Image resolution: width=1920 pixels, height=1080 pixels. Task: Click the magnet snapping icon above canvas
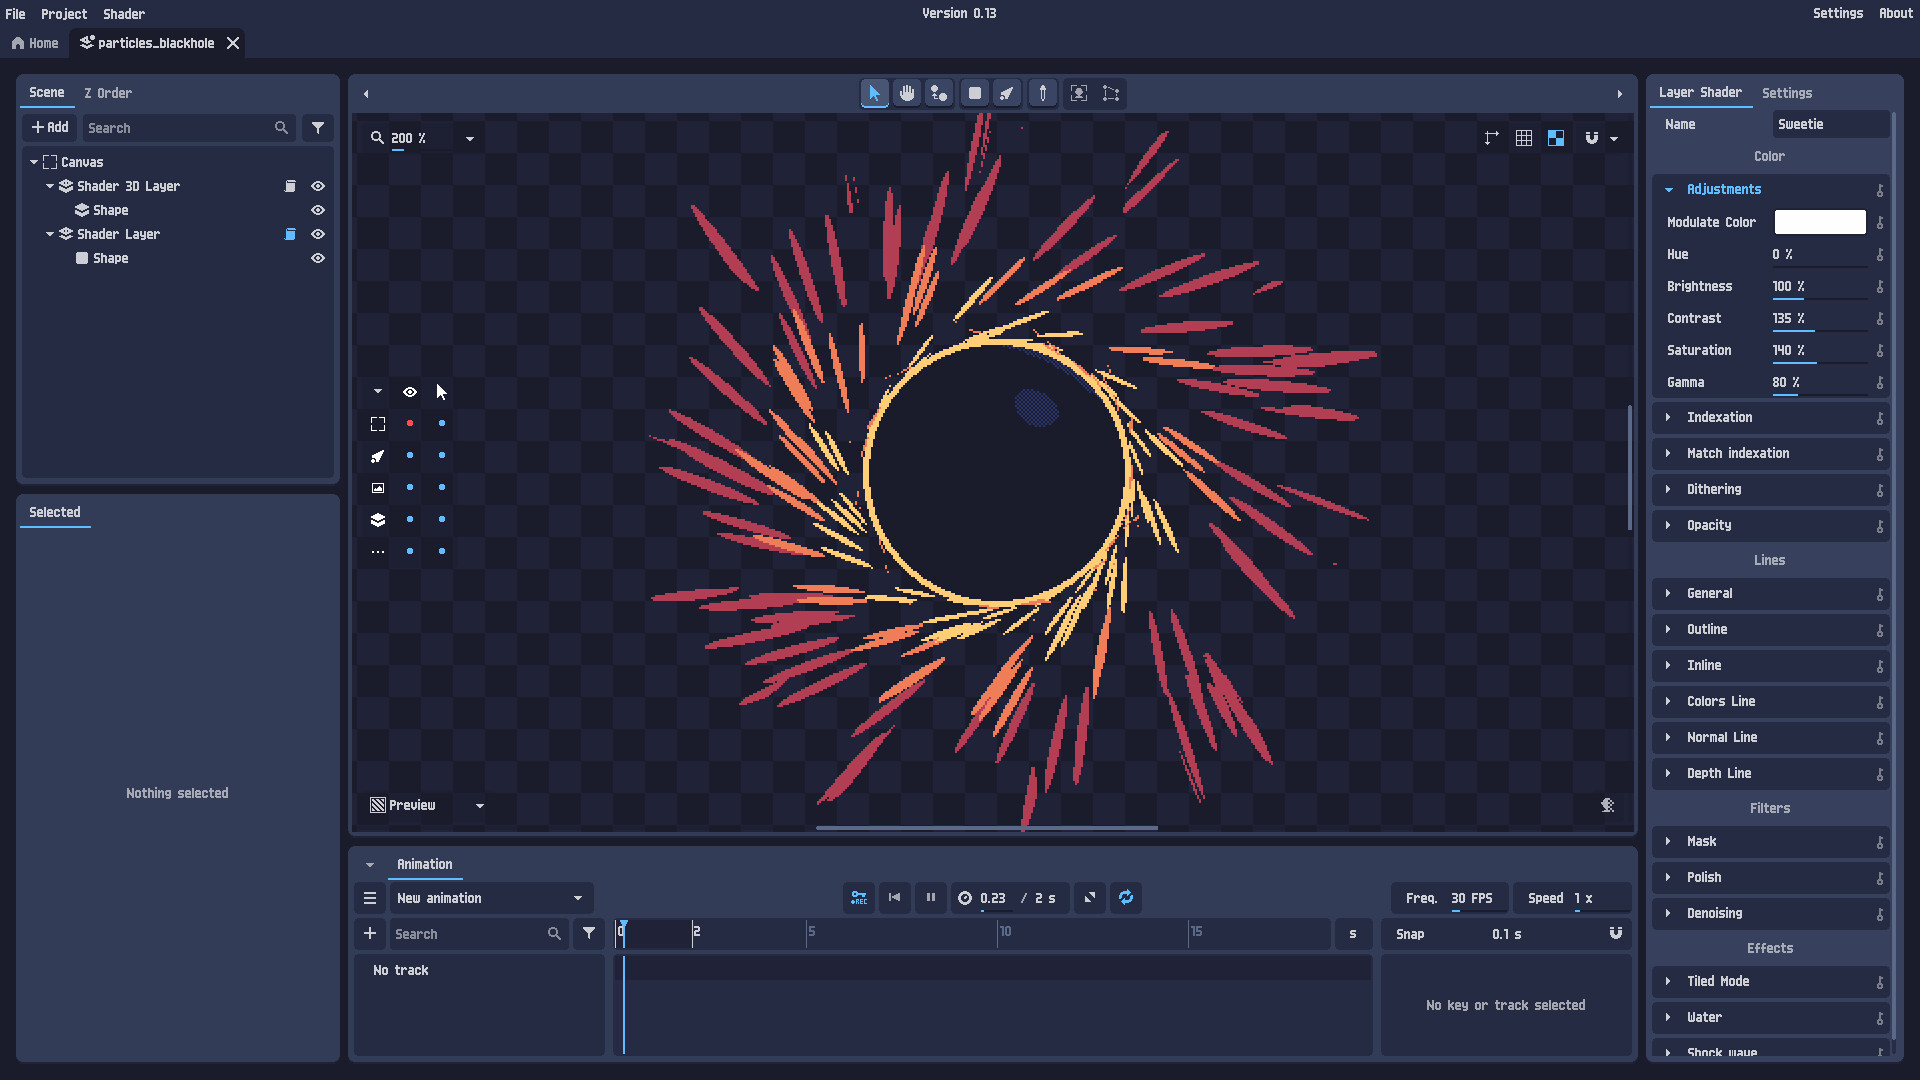pos(1591,138)
